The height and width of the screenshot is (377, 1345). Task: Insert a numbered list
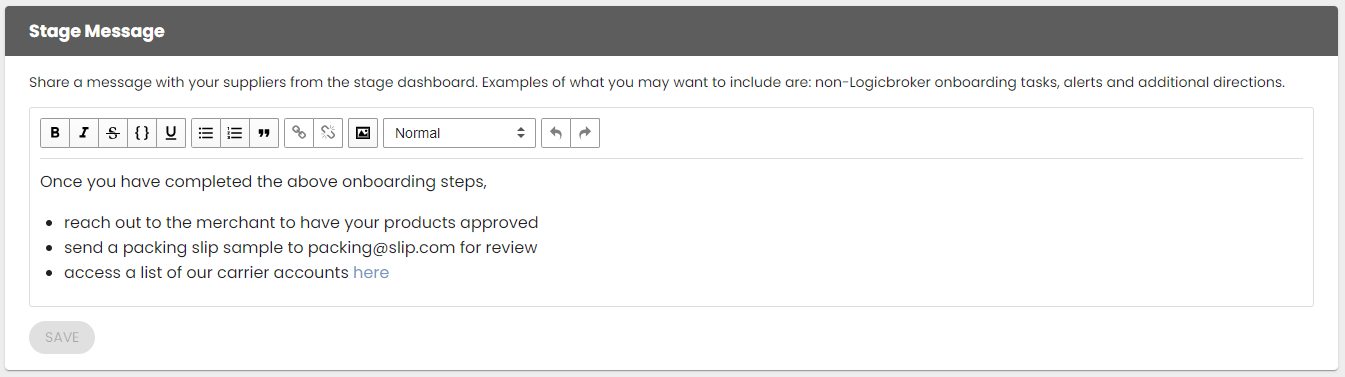coord(235,133)
